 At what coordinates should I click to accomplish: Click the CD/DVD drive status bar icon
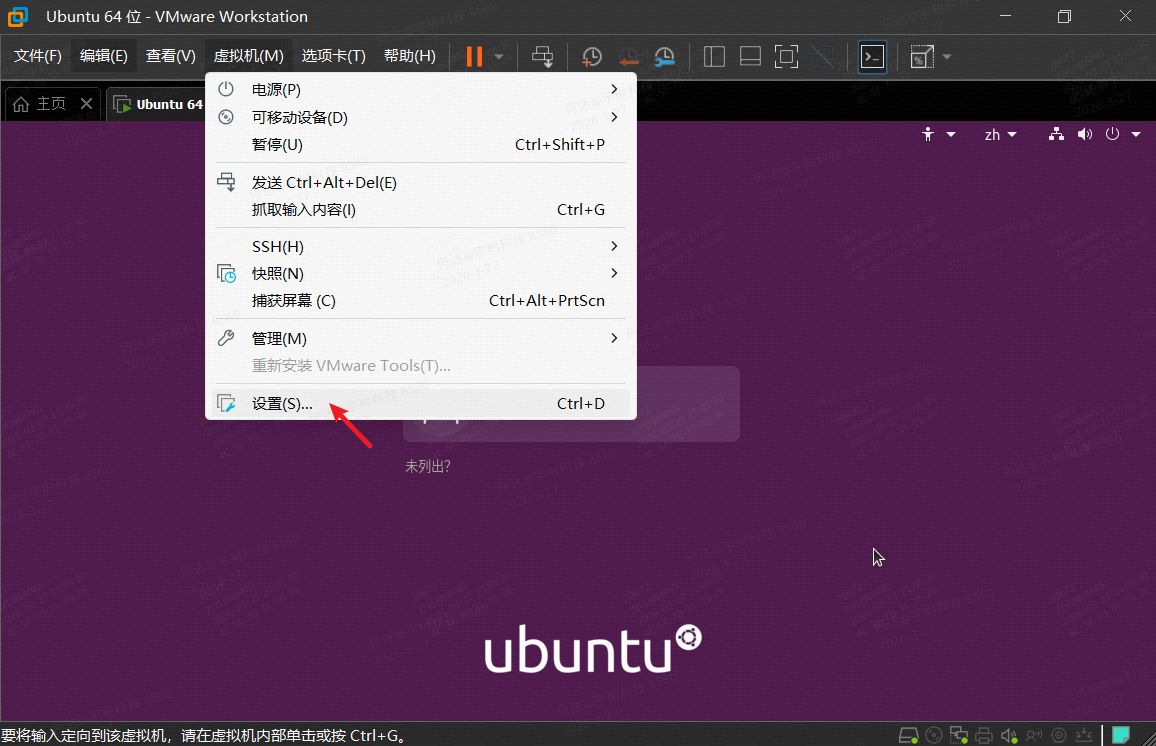click(933, 735)
